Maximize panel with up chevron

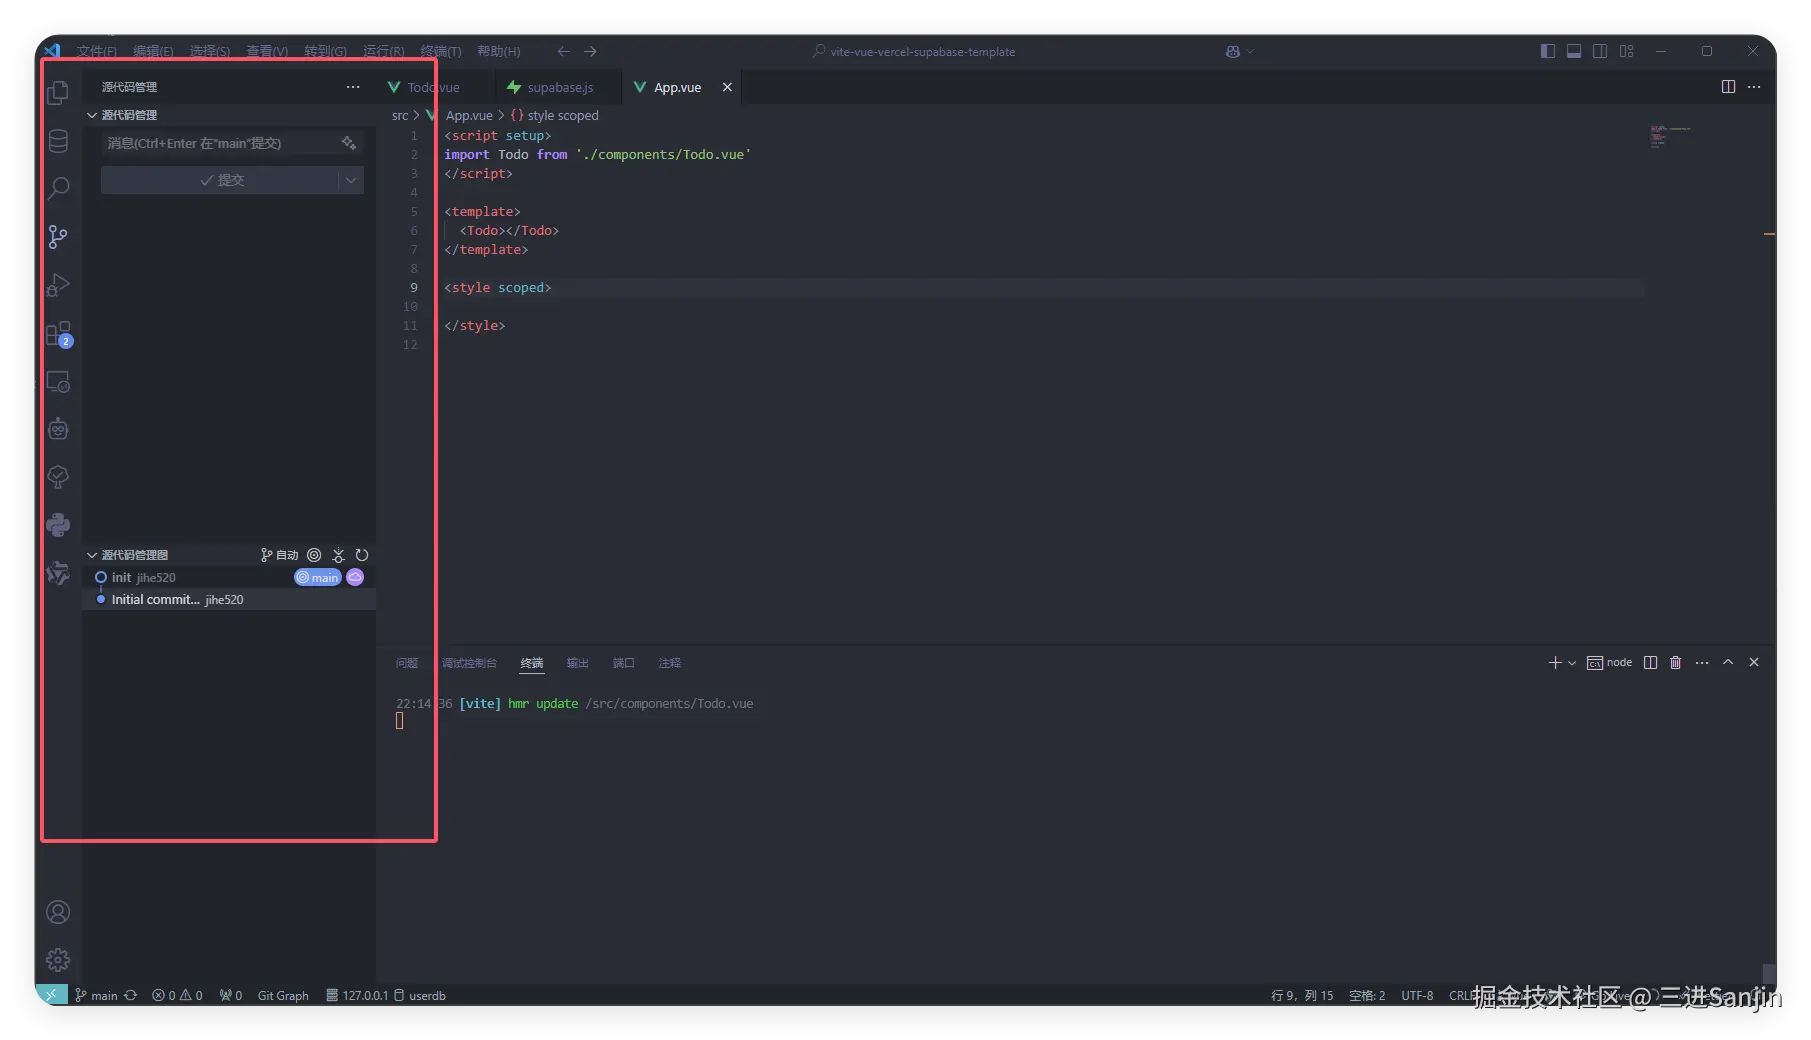coord(1728,662)
